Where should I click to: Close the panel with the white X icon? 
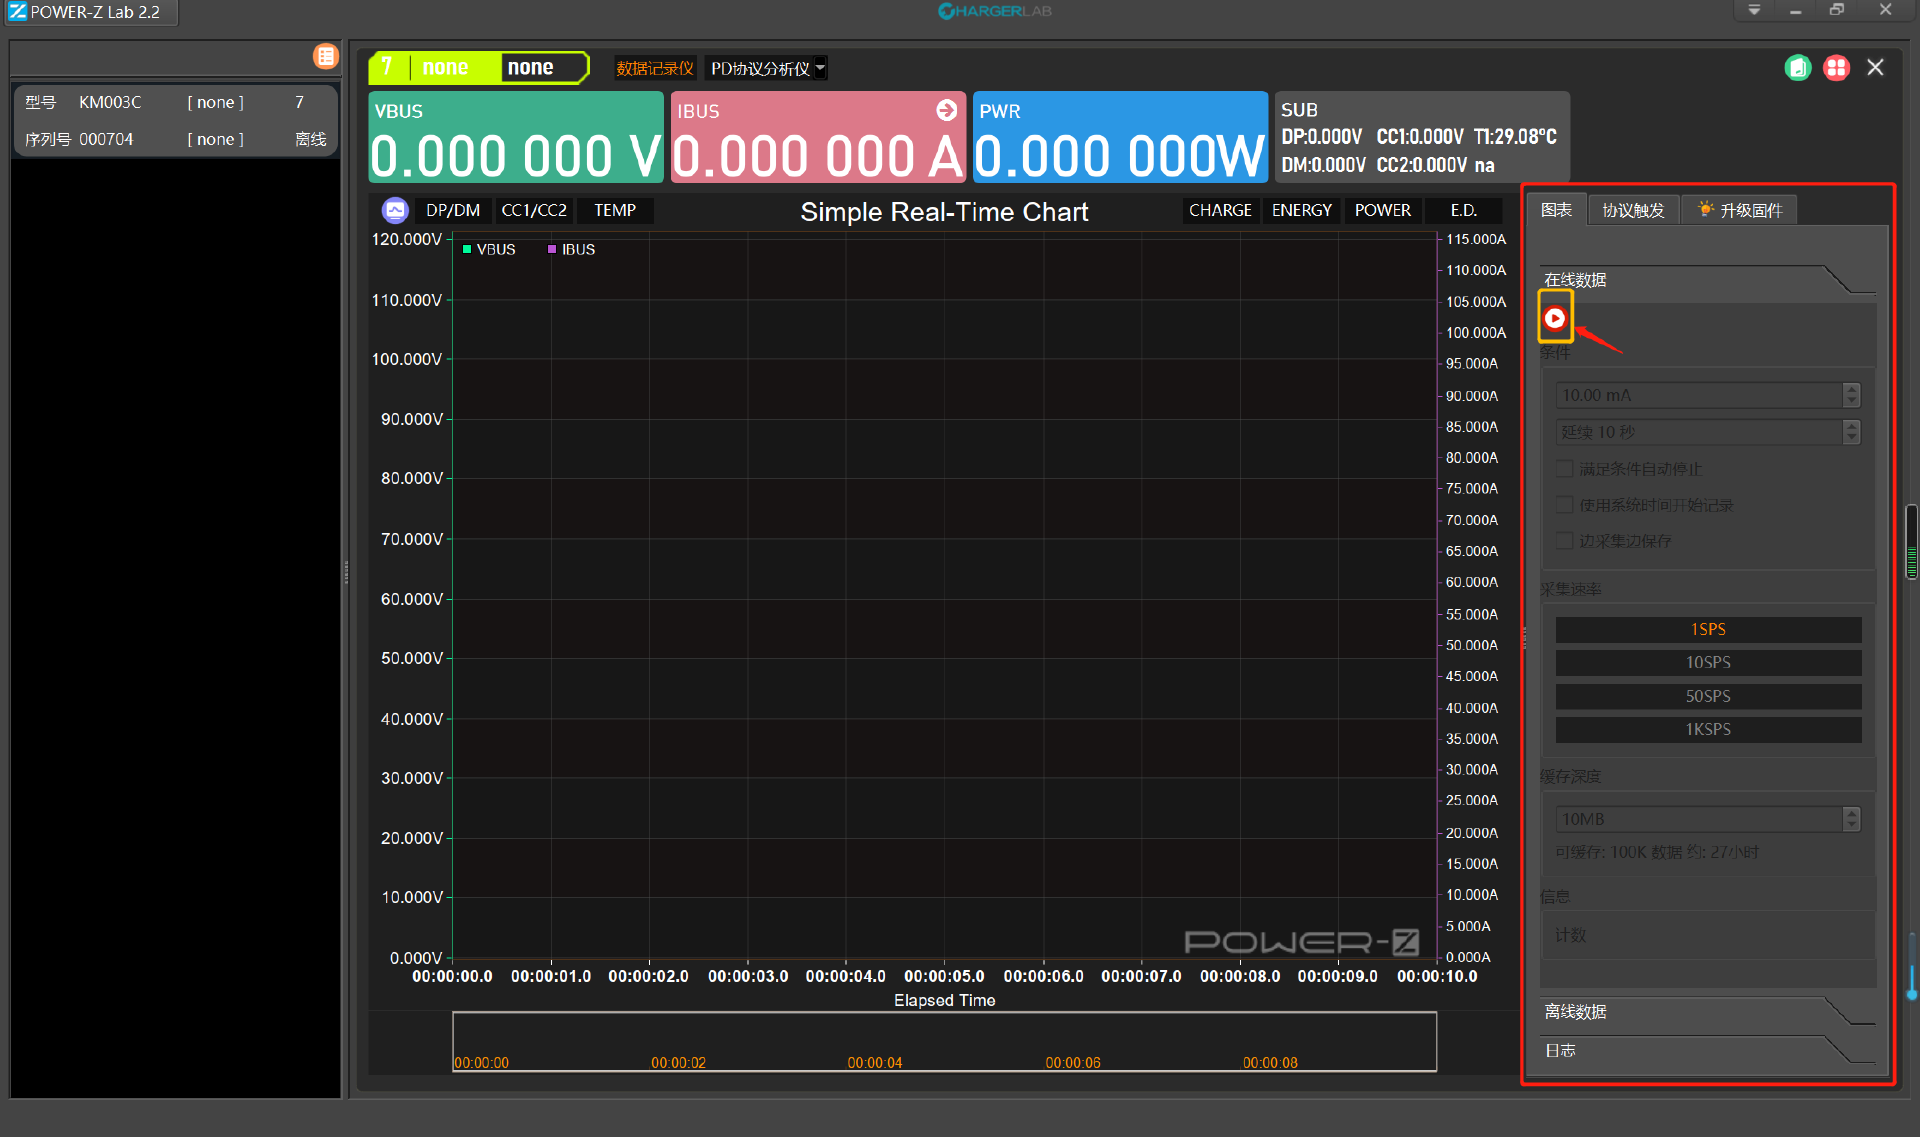[x=1875, y=67]
